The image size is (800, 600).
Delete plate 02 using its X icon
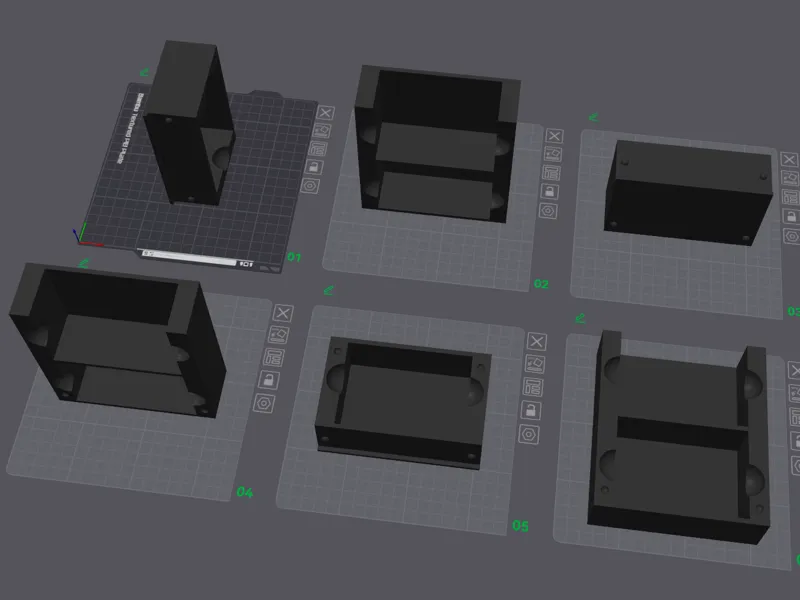[554, 136]
